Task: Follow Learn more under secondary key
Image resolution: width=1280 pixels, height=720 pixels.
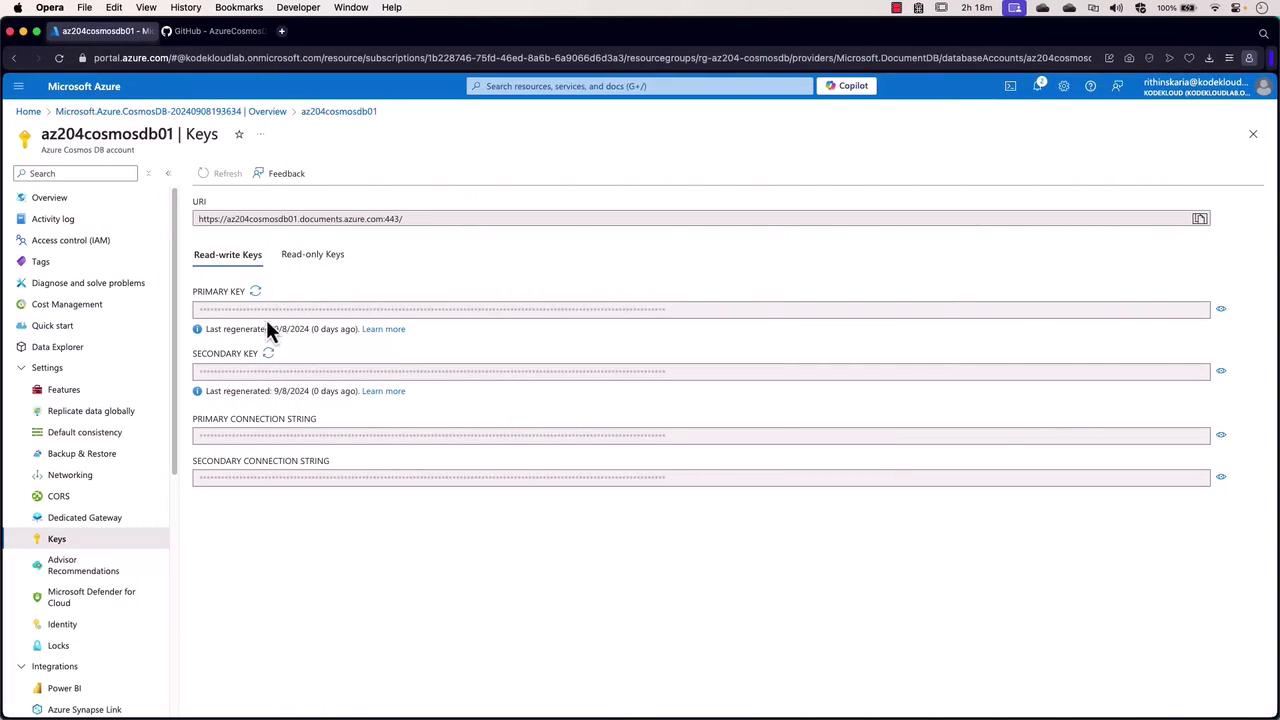Action: pyautogui.click(x=384, y=391)
